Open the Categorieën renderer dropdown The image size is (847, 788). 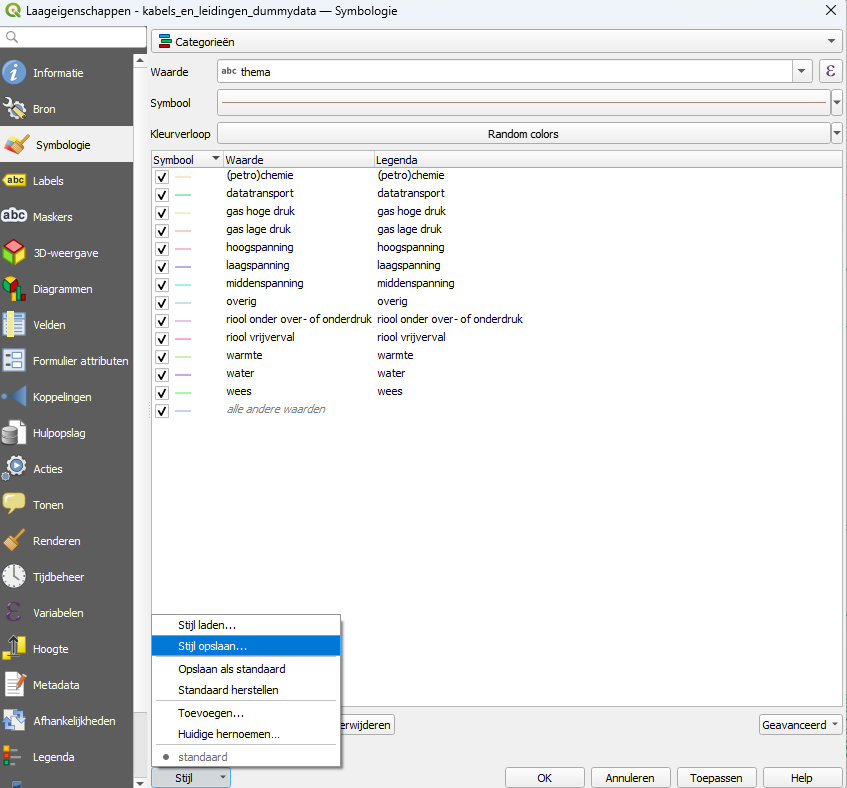coord(496,42)
